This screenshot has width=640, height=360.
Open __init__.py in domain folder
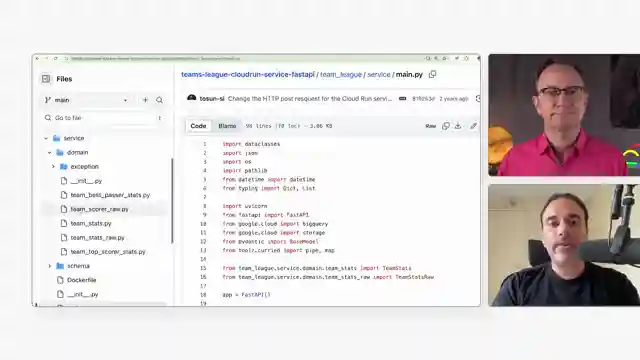pyautogui.click(x=86, y=181)
